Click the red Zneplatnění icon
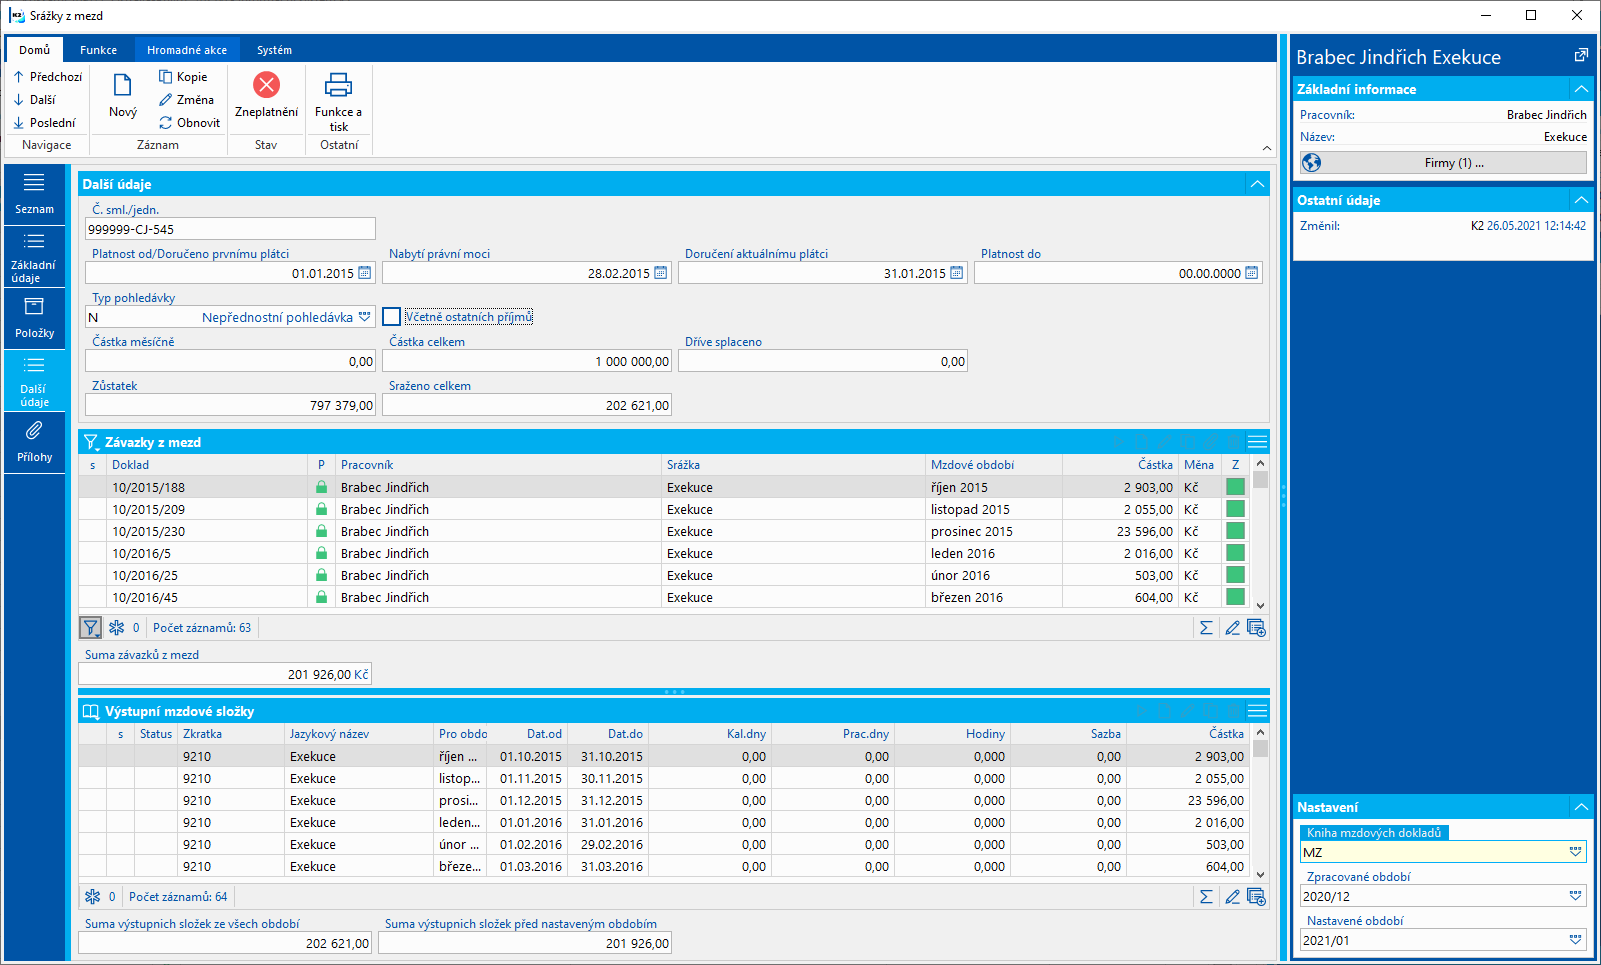This screenshot has height=965, width=1601. (x=266, y=85)
